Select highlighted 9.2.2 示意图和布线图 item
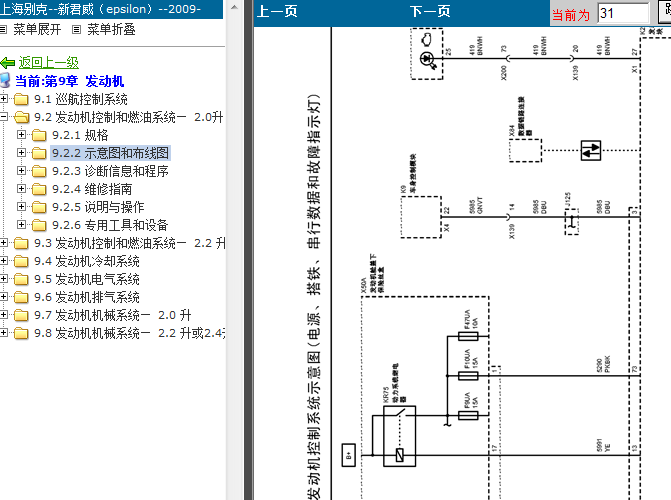Viewport: 671px width, 500px height. point(110,153)
